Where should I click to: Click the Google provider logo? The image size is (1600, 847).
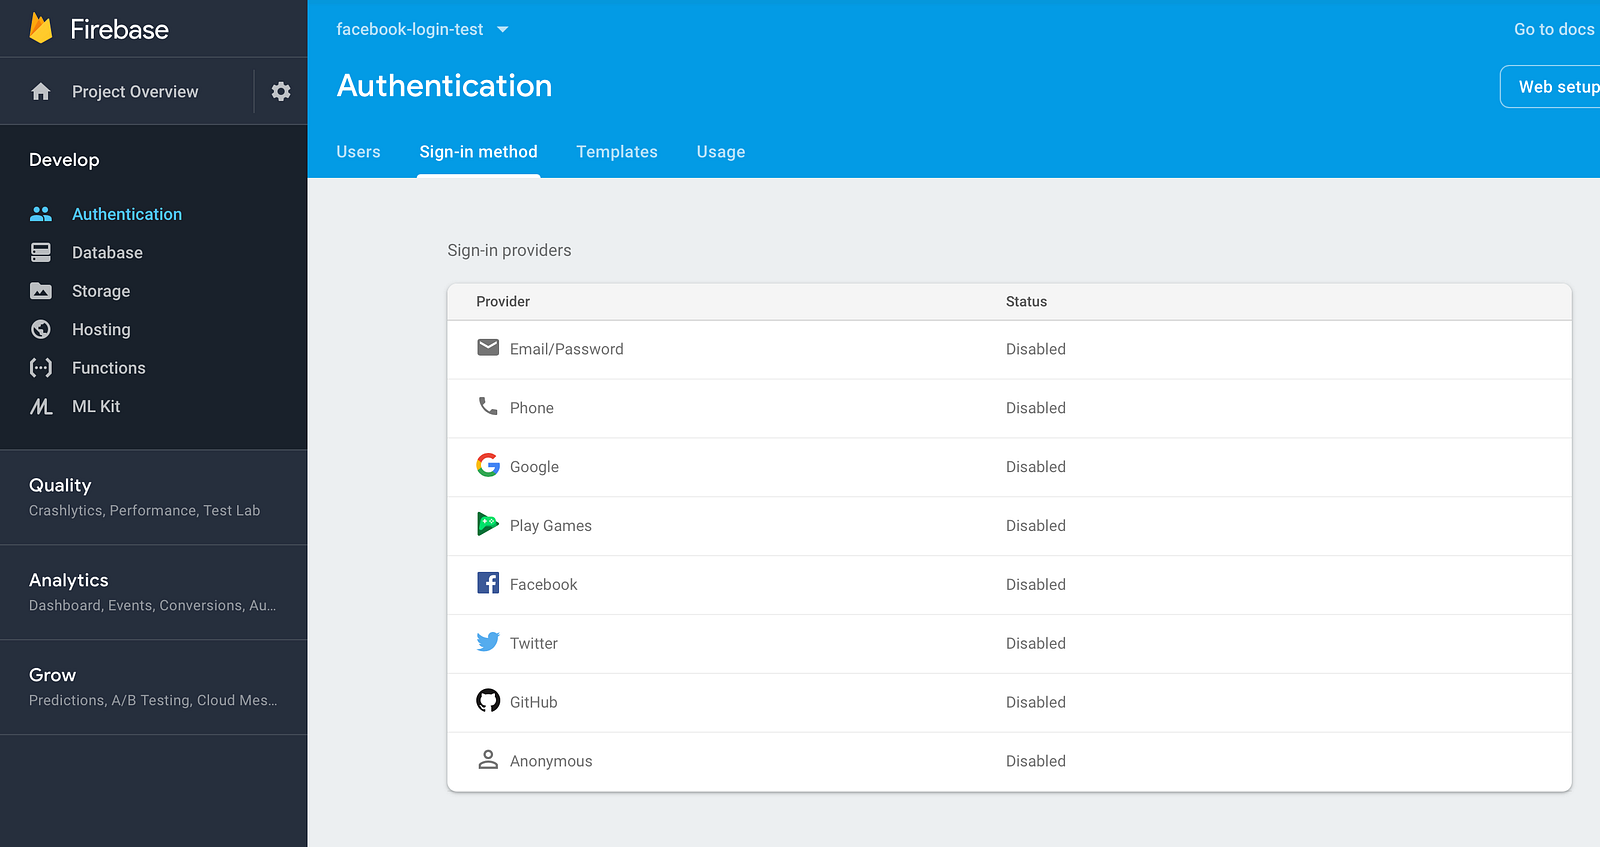coord(488,465)
